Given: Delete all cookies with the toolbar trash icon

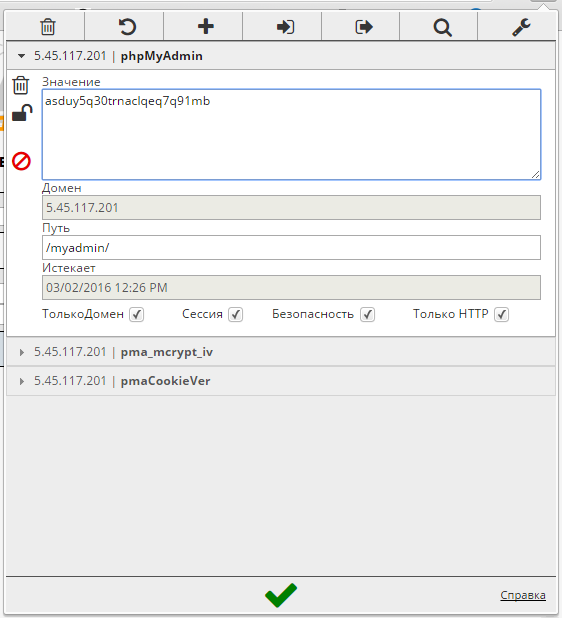Looking at the screenshot, I should tap(48, 27).
